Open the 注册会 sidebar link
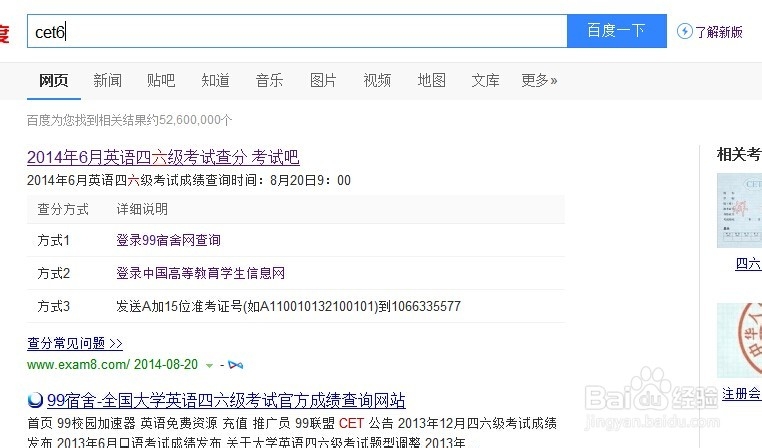This screenshot has width=762, height=448. [x=742, y=394]
